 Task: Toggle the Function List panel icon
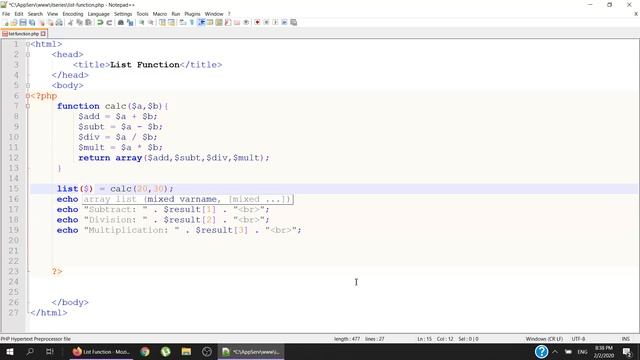coord(228,22)
